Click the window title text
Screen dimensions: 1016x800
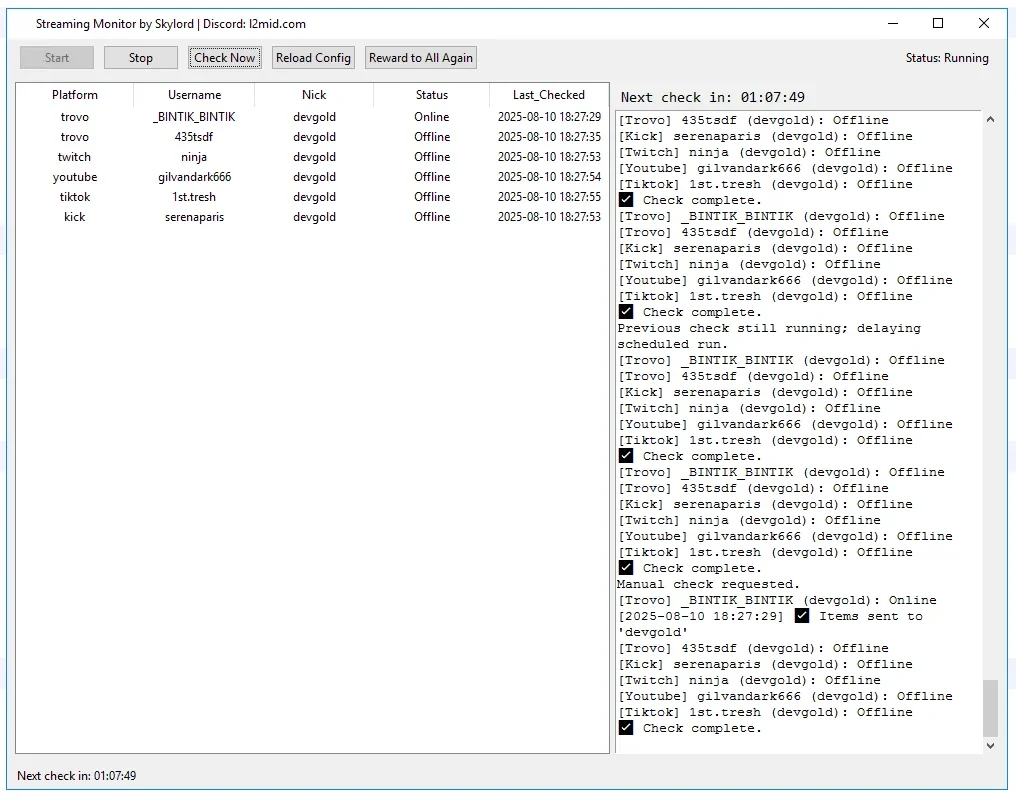point(170,24)
